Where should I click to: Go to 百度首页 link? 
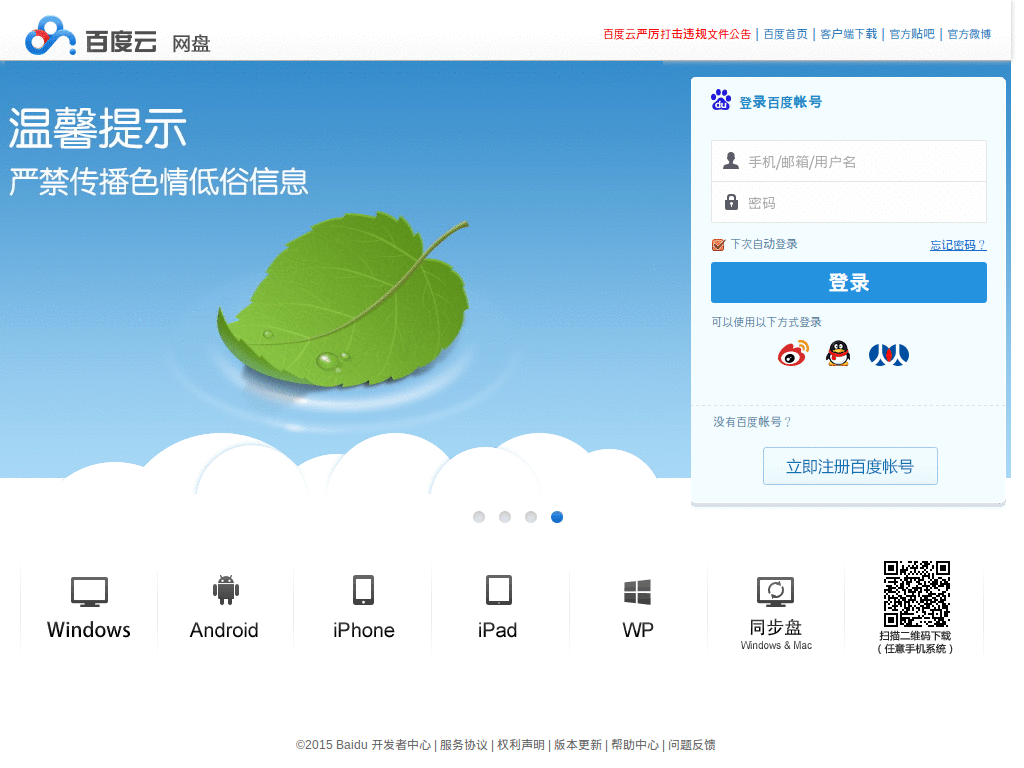[786, 34]
